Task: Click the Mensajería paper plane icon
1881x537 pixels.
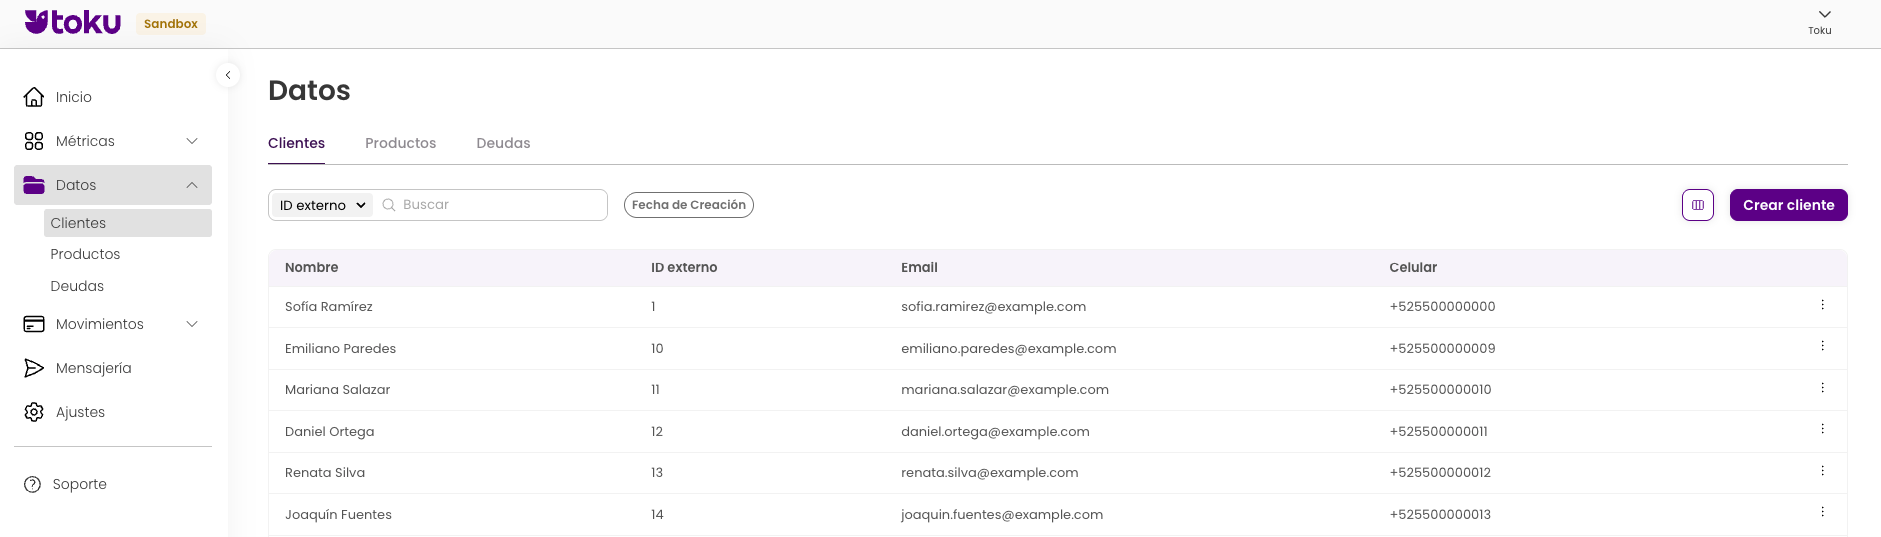Action: [x=34, y=368]
